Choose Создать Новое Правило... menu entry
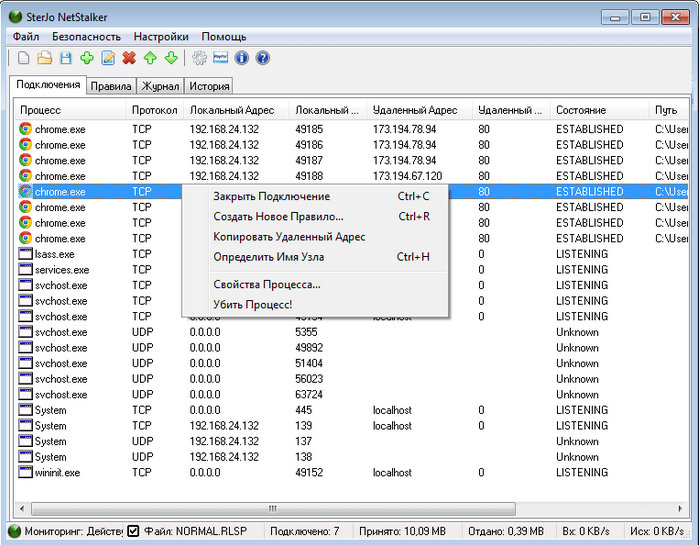 point(315,216)
